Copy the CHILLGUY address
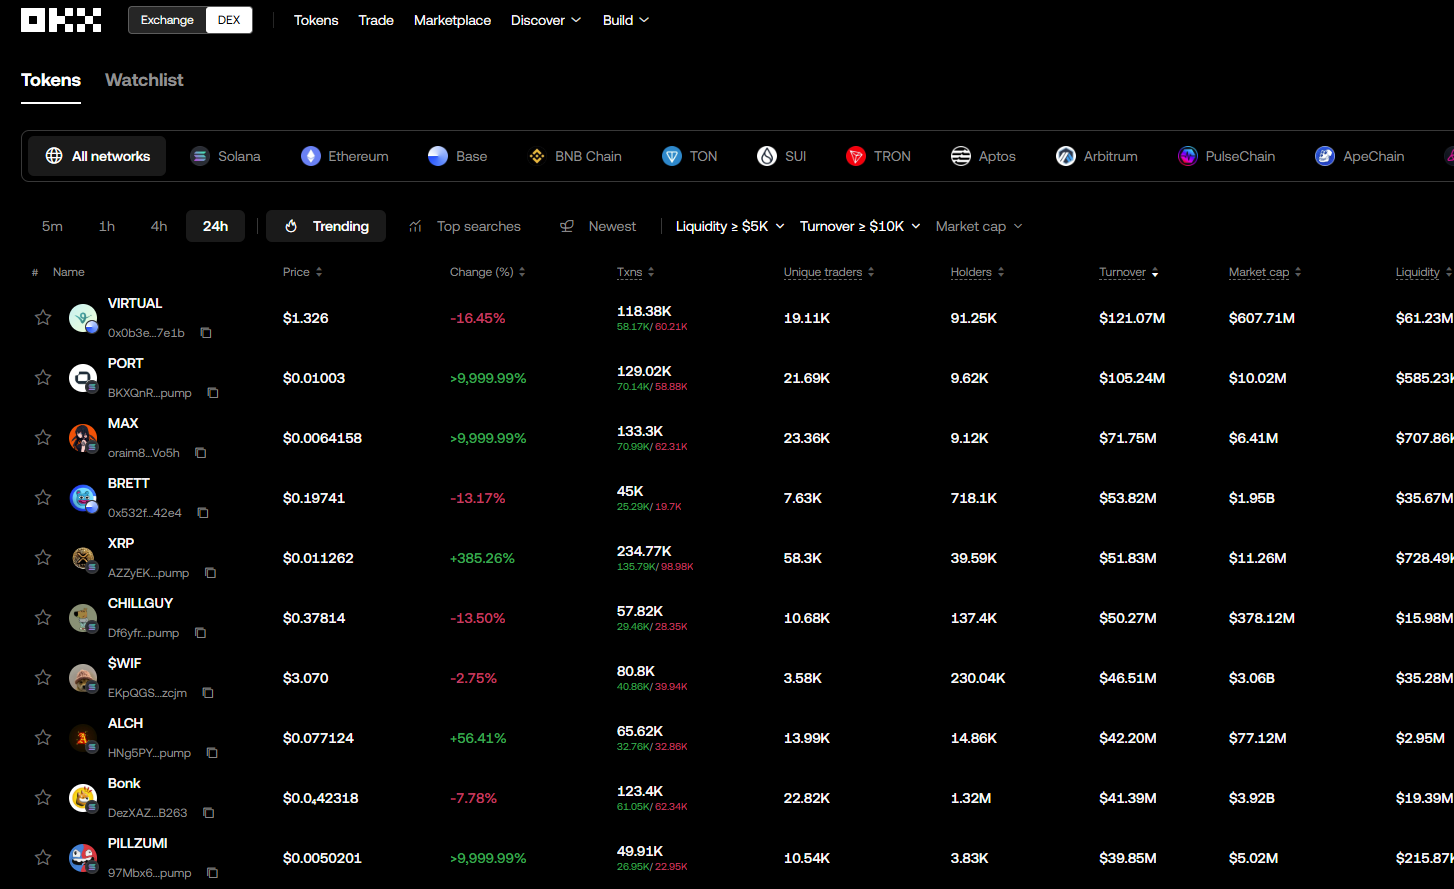 click(200, 633)
